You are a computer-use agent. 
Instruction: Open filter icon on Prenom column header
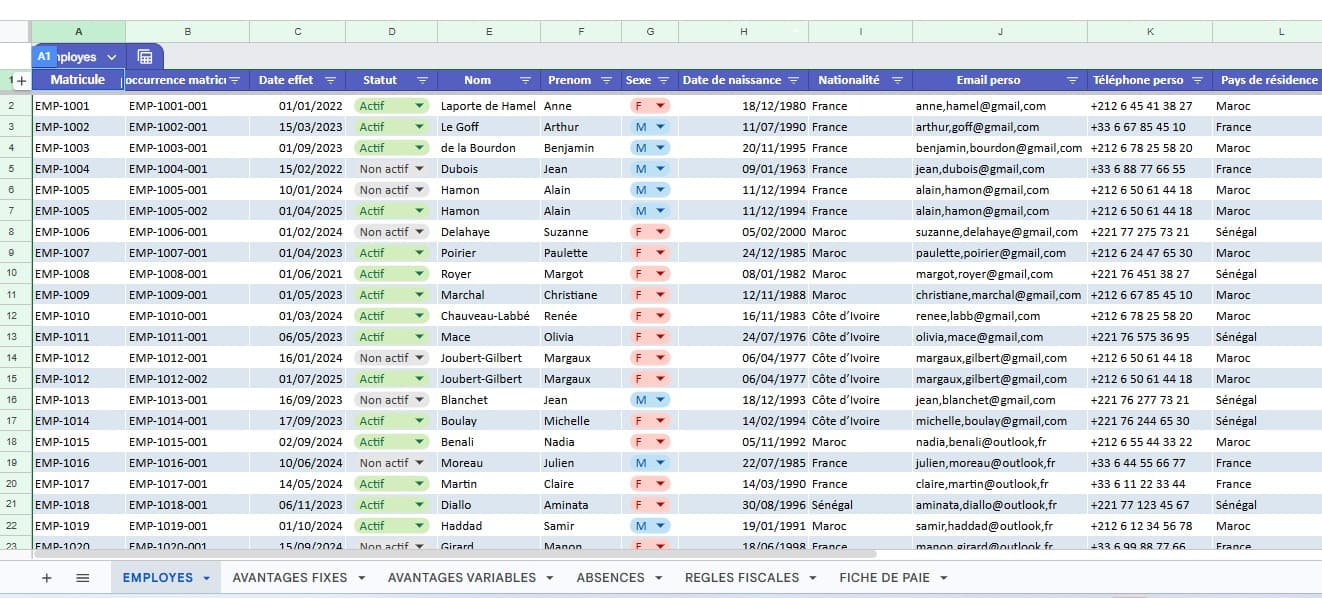tap(608, 80)
